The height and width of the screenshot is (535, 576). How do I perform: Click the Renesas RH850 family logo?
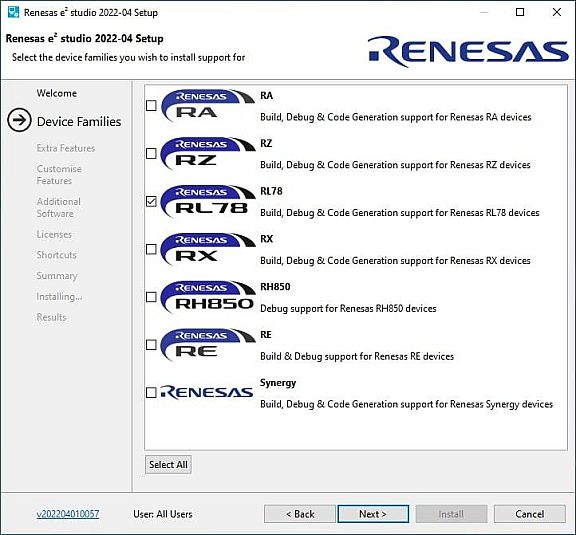click(208, 297)
